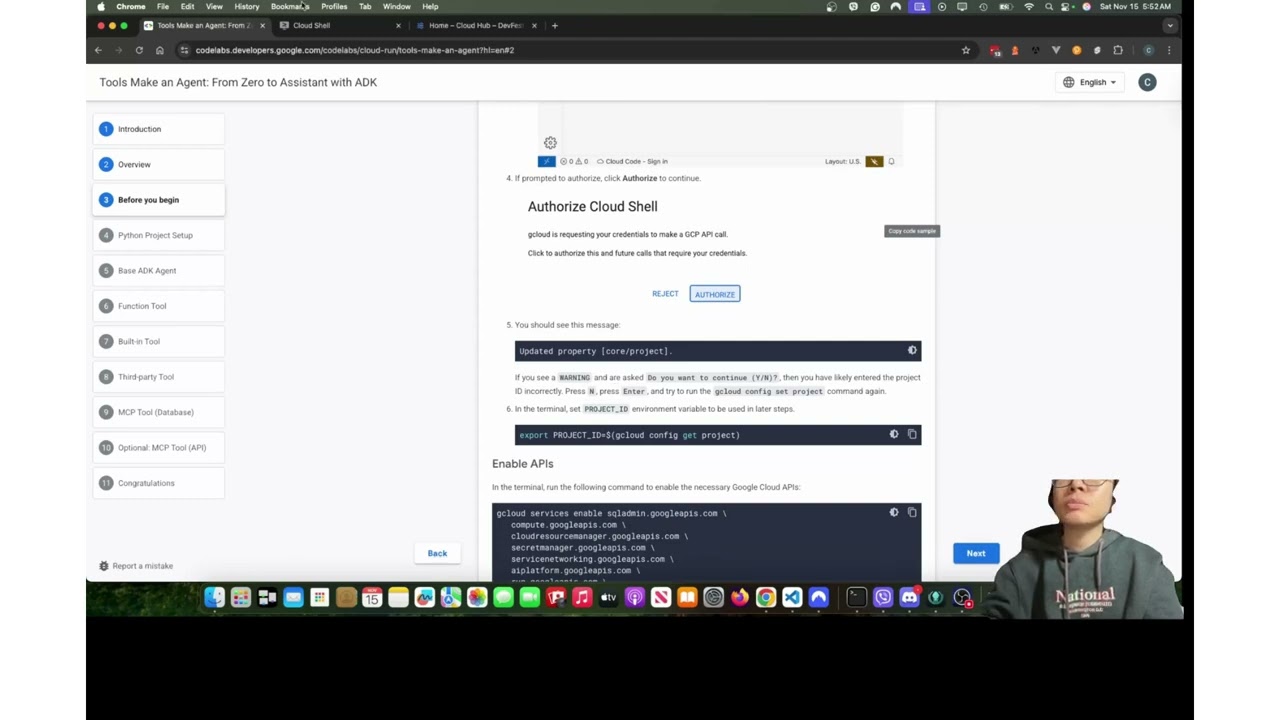The image size is (1280, 720).
Task: Click the user account avatar in the codelab header
Action: tap(1147, 82)
